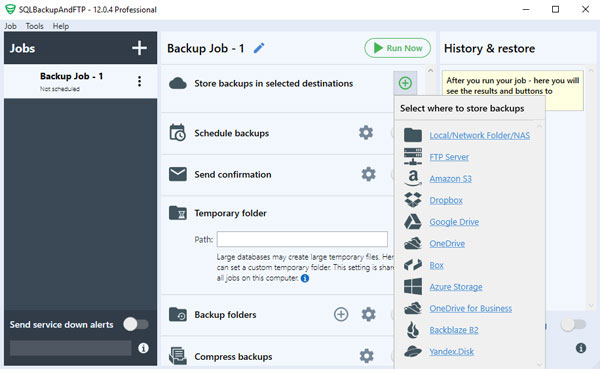Open the Tools menu

click(x=34, y=26)
